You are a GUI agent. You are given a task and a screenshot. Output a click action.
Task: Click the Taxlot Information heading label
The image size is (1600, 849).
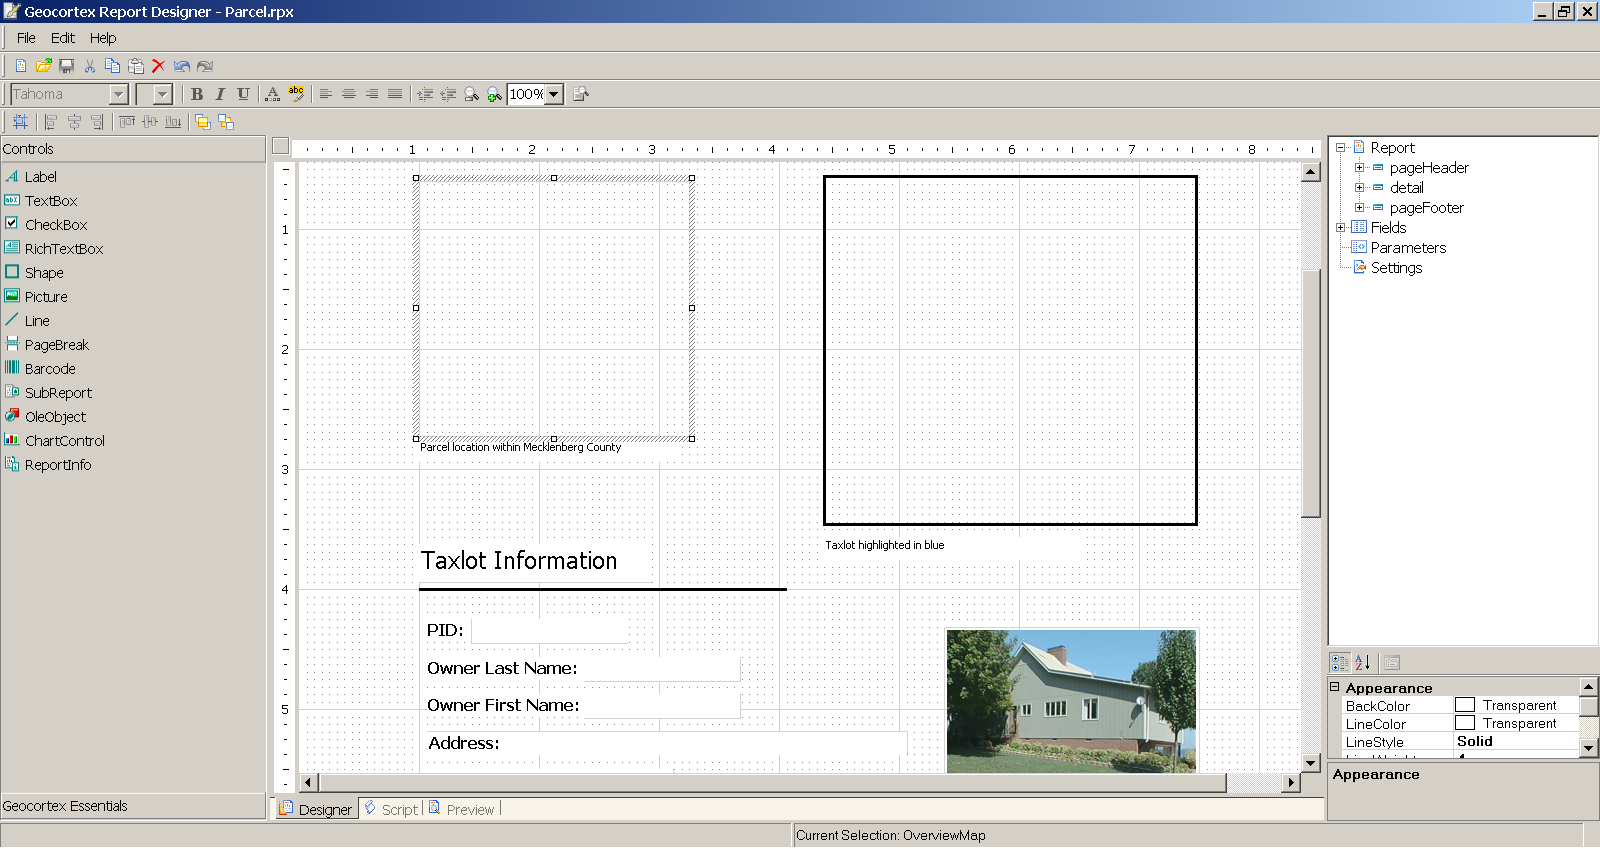click(519, 561)
